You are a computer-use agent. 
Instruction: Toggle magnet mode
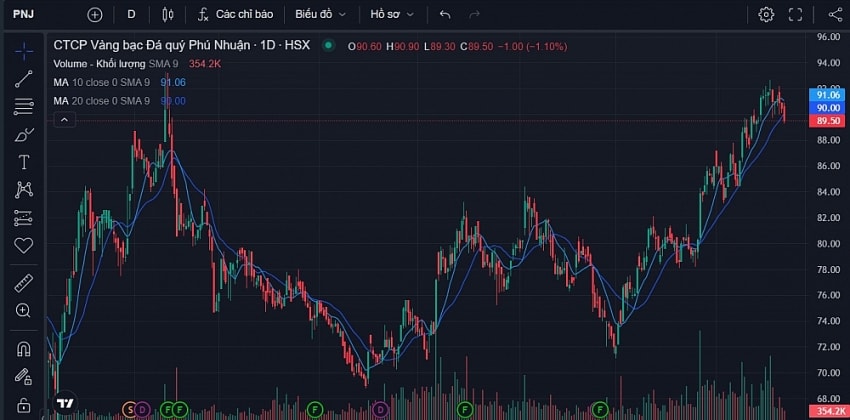click(24, 349)
